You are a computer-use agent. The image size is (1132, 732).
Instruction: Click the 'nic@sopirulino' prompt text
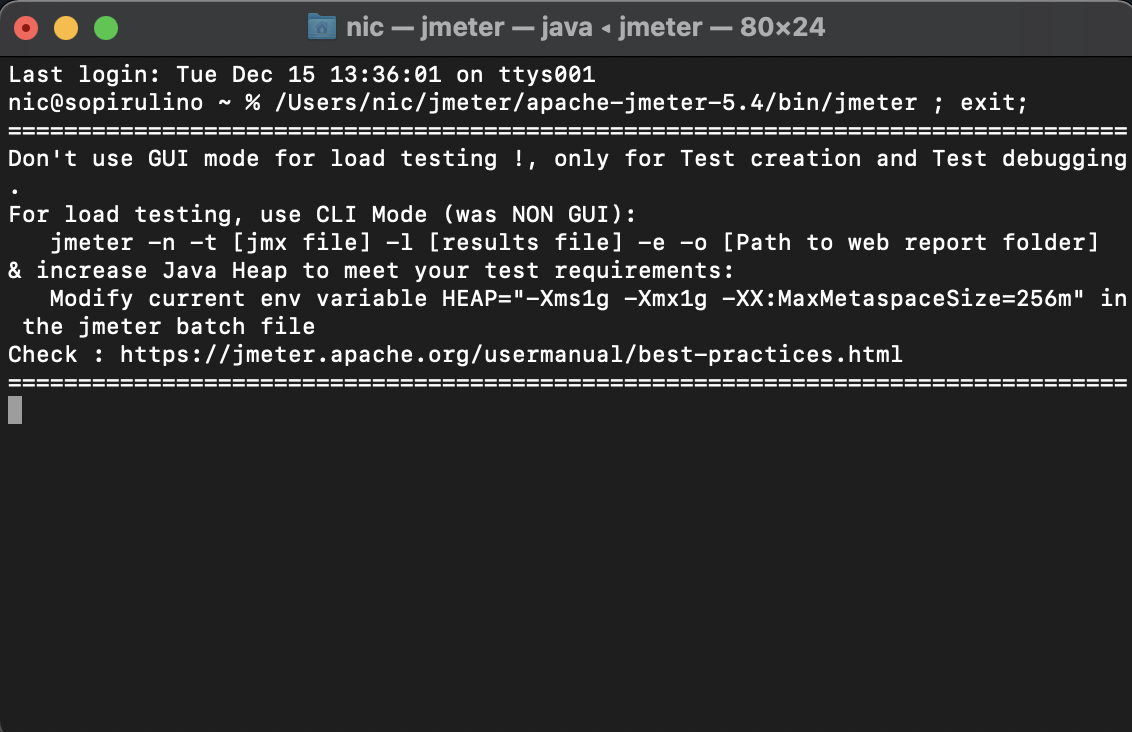(x=105, y=103)
